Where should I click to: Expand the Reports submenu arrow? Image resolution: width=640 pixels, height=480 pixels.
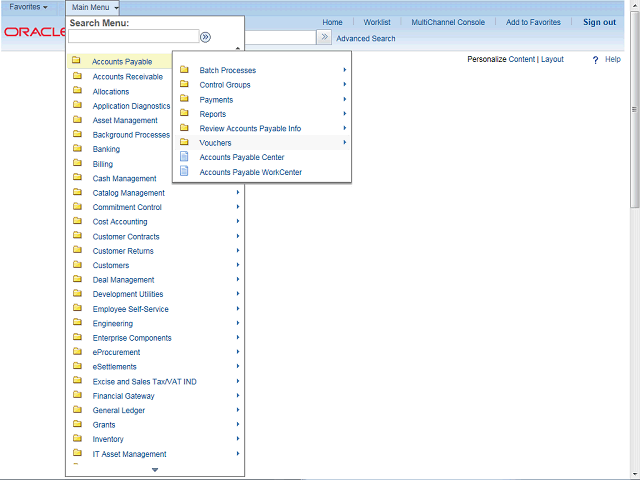[x=344, y=114]
